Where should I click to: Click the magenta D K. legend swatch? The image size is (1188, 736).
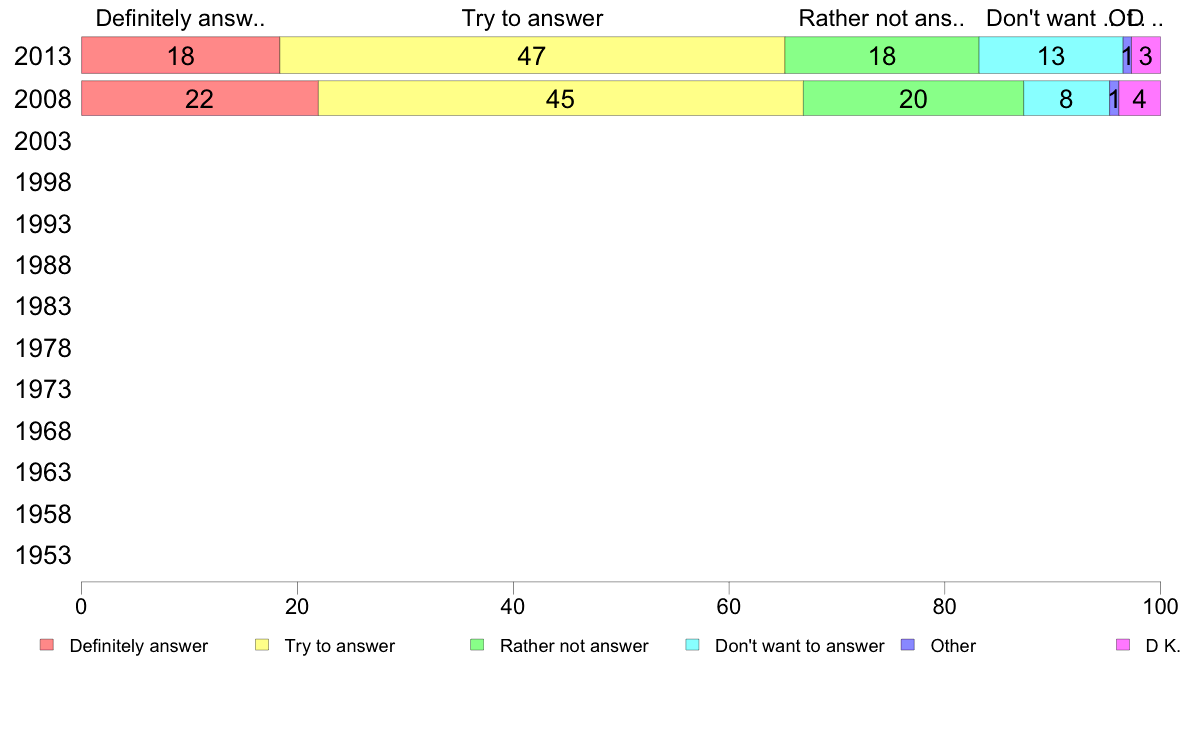pos(1123,645)
